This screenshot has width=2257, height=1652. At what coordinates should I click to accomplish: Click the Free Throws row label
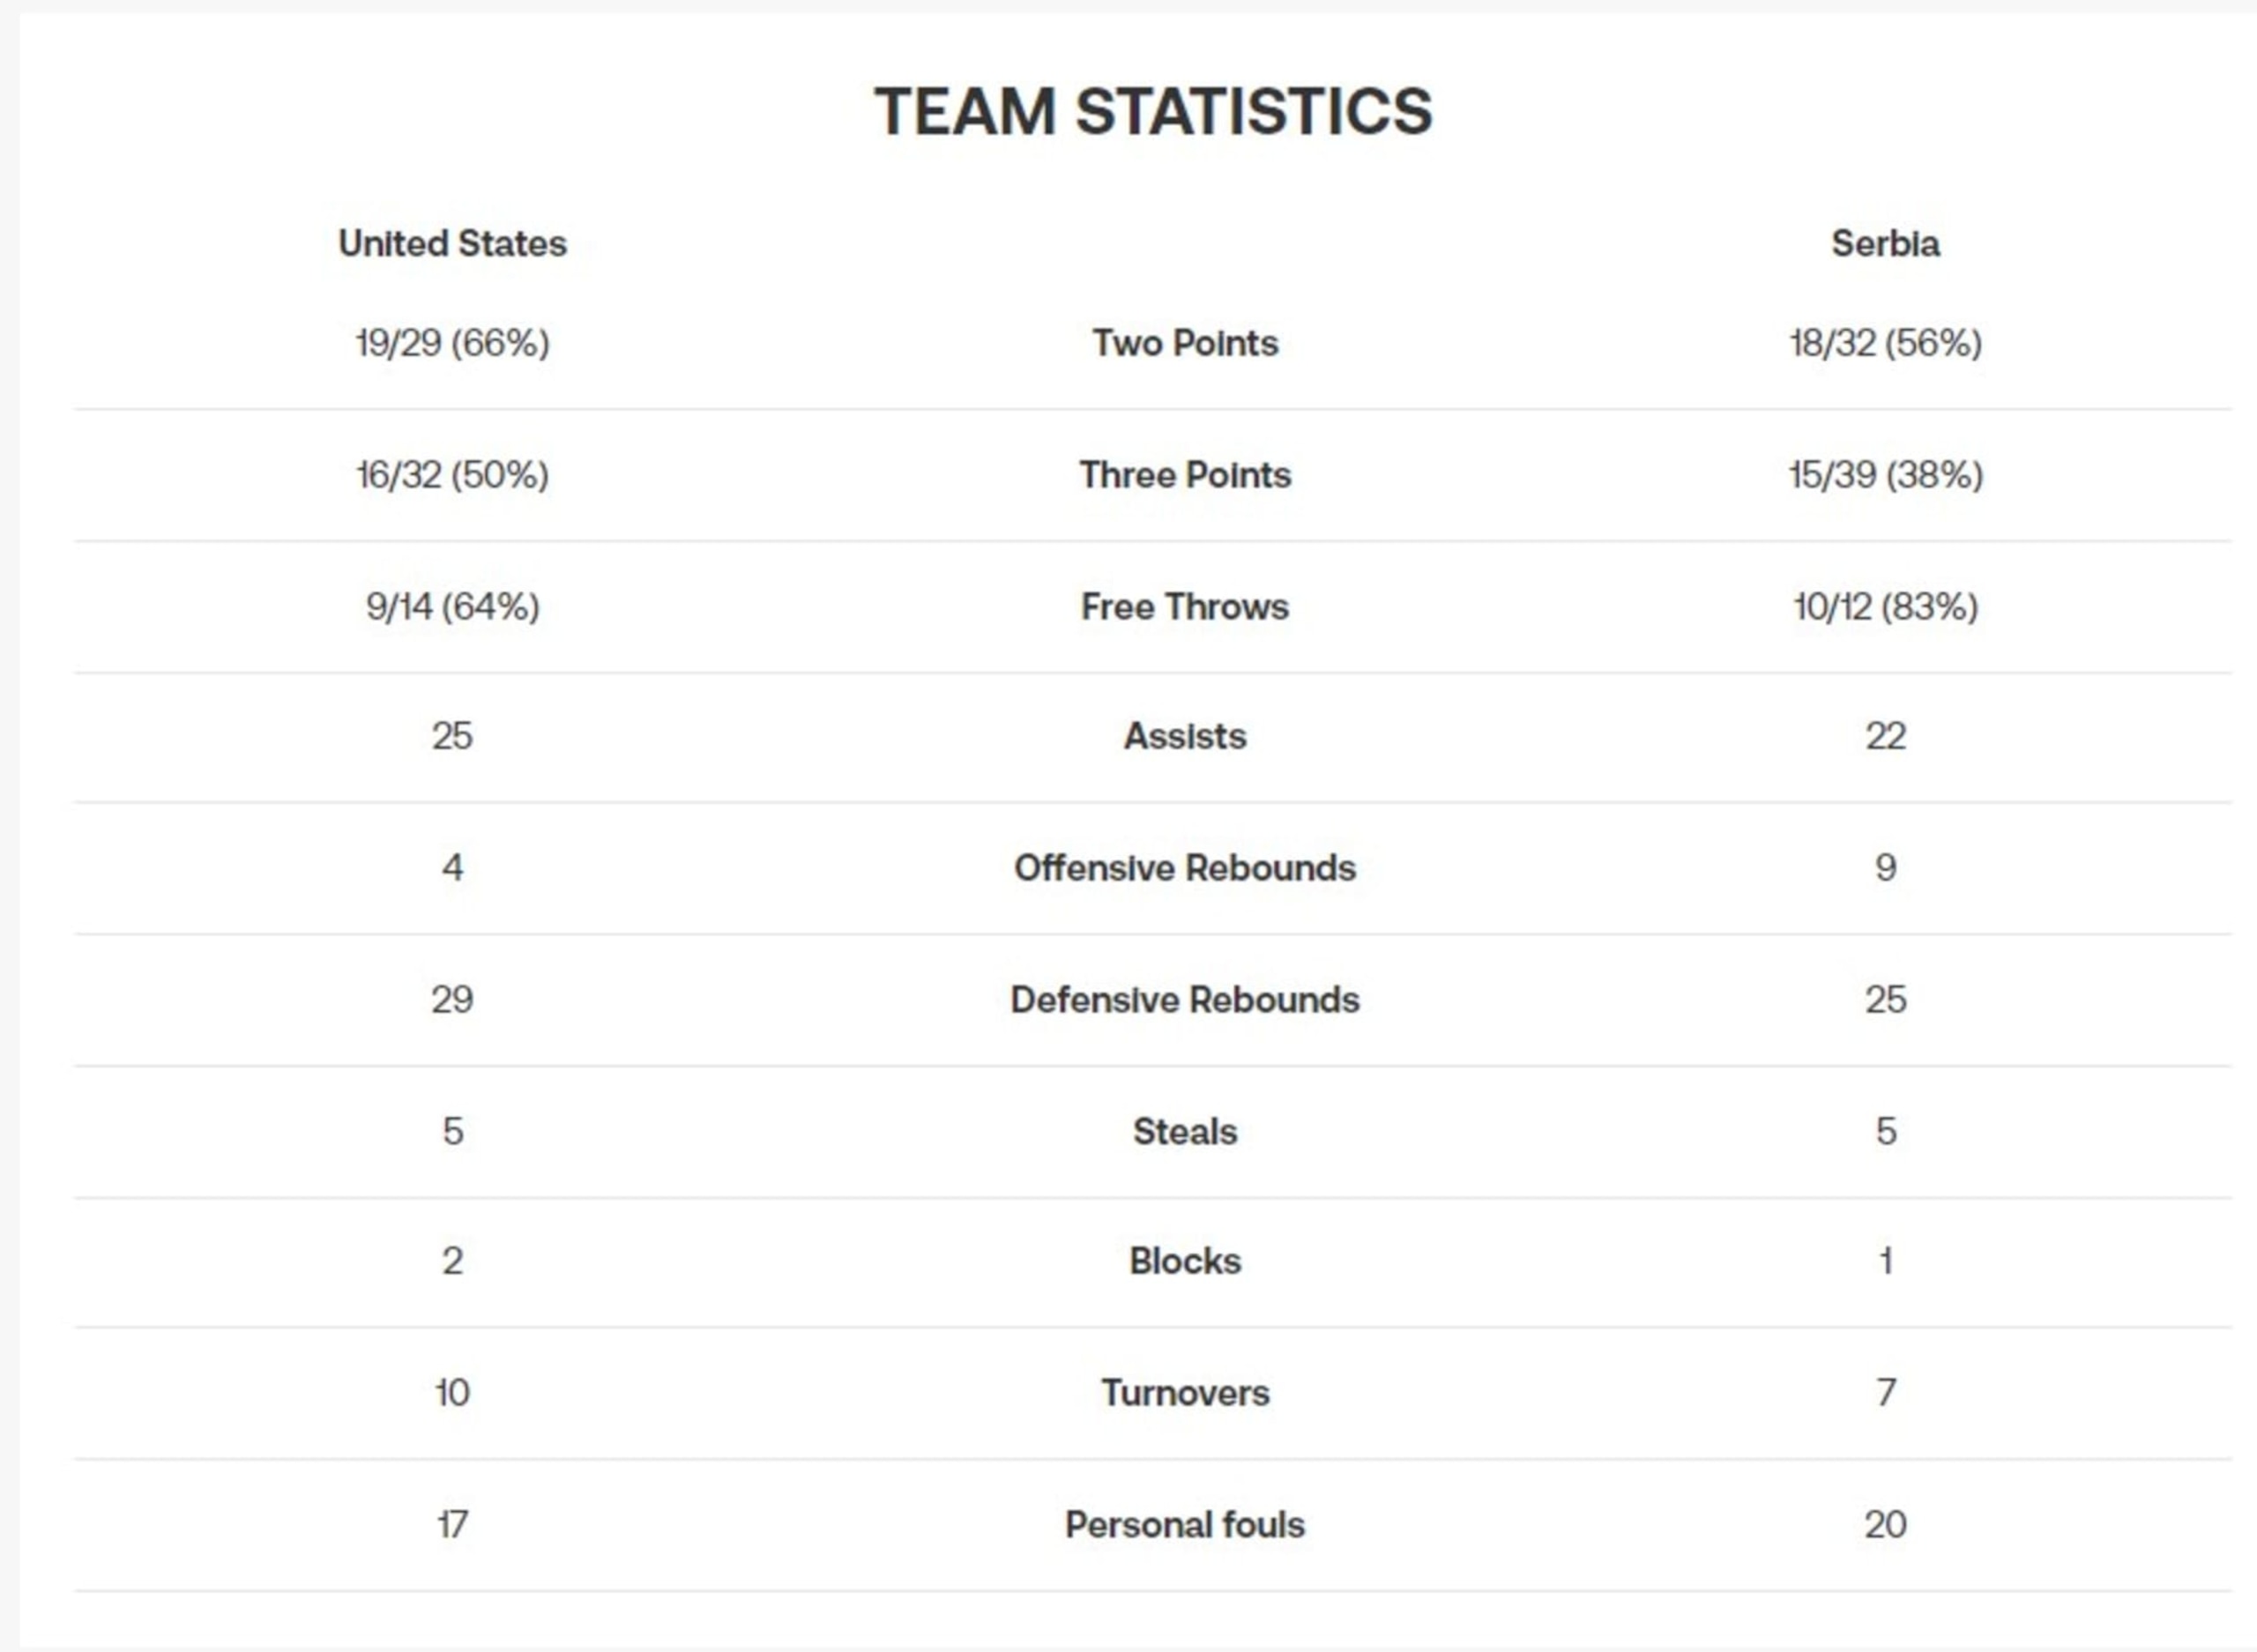tap(1185, 606)
